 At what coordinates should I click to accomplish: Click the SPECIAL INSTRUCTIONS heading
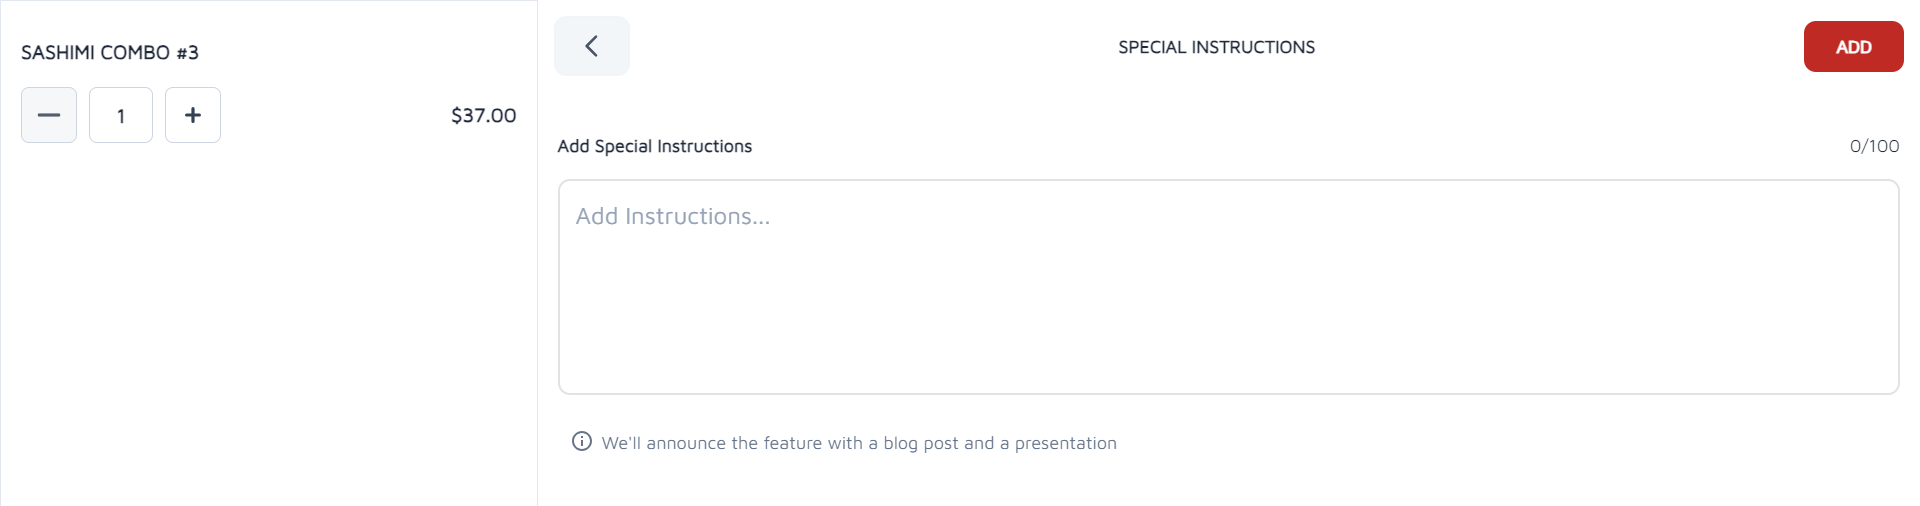coord(1216,47)
